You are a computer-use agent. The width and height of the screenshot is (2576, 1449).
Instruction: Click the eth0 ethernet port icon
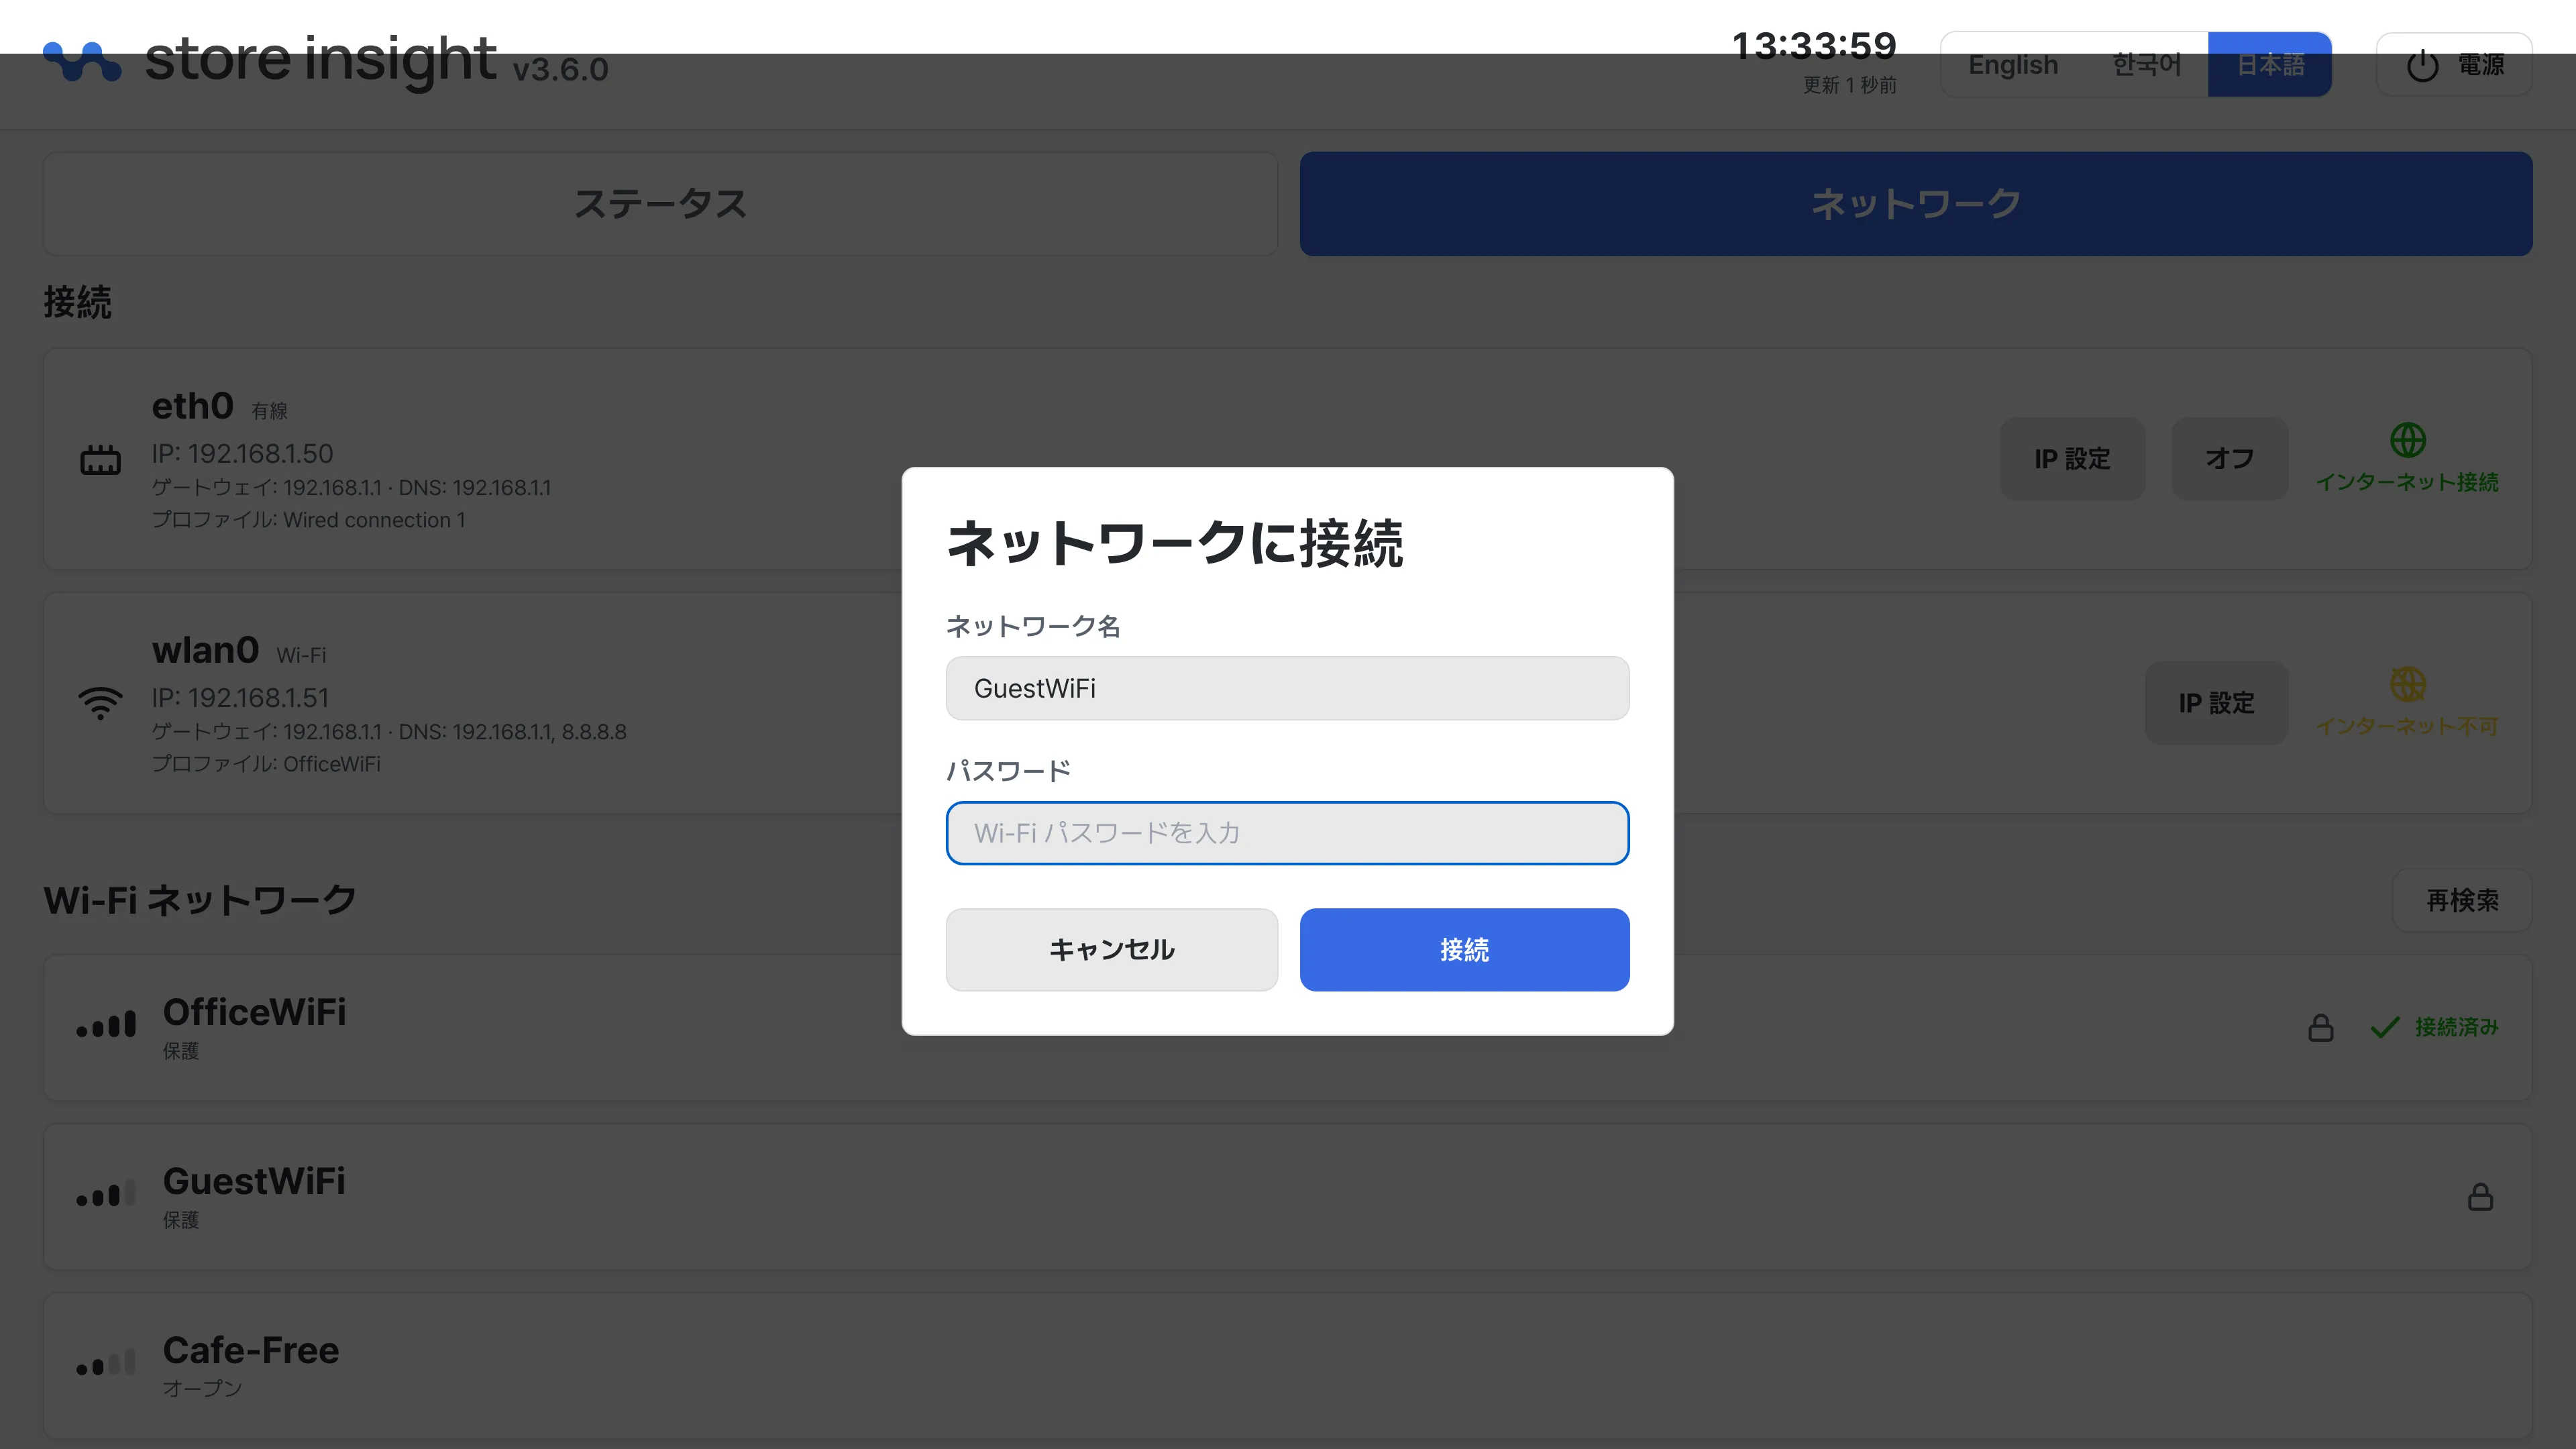(100, 460)
